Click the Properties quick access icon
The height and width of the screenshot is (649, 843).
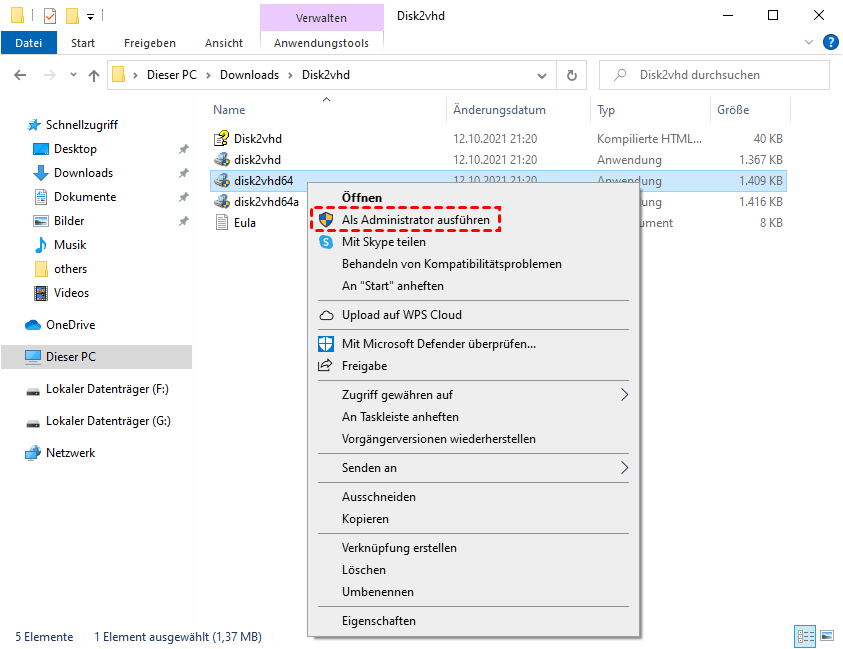[x=50, y=16]
